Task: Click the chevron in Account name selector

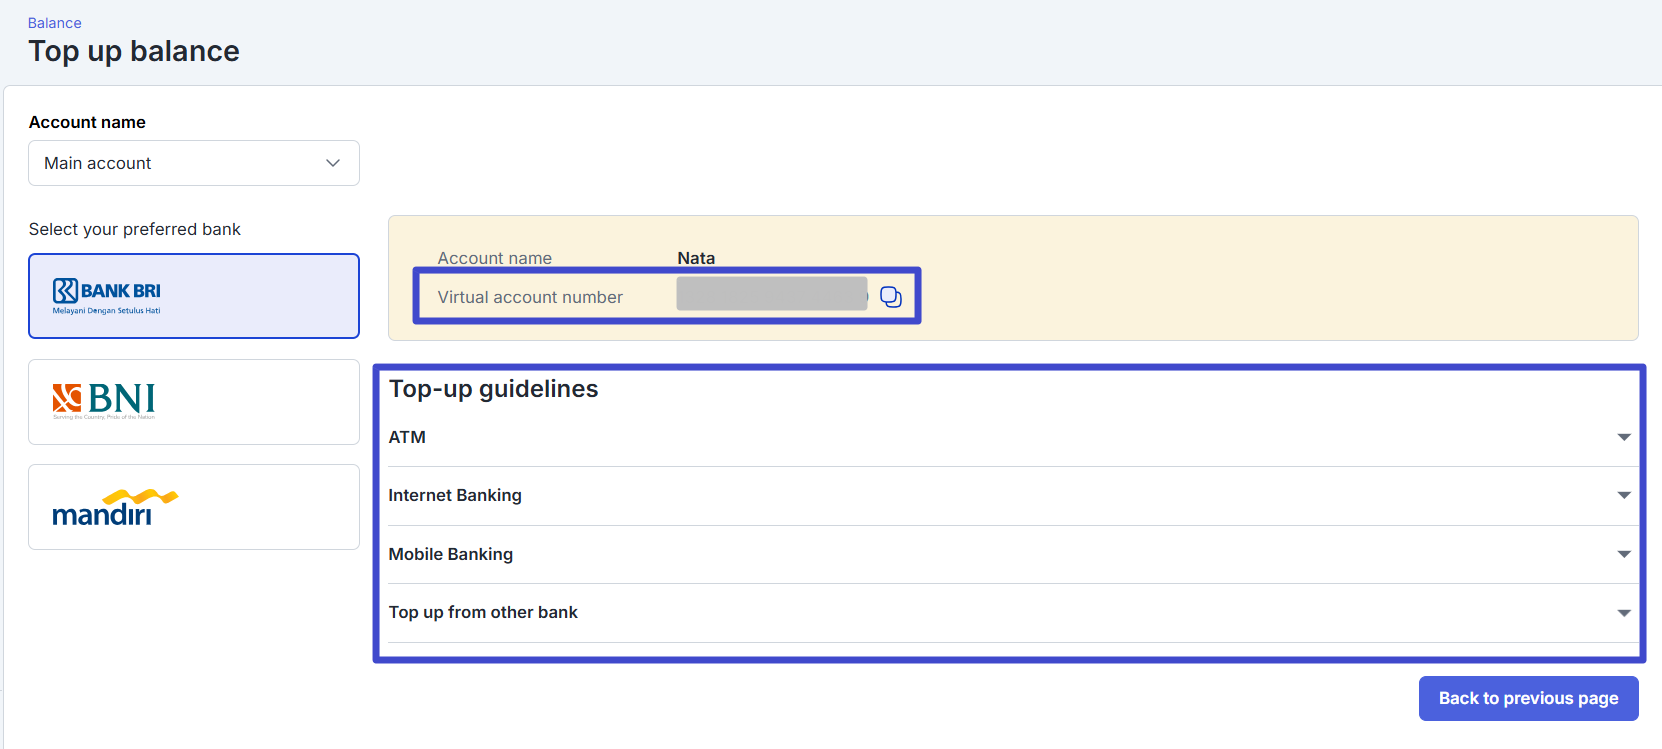Action: click(333, 163)
